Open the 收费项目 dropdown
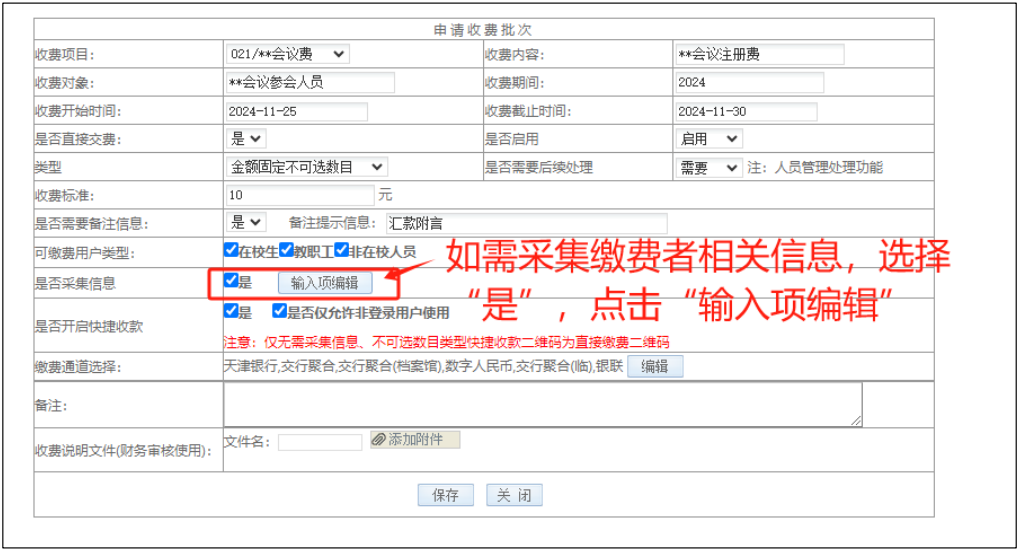 coord(288,54)
